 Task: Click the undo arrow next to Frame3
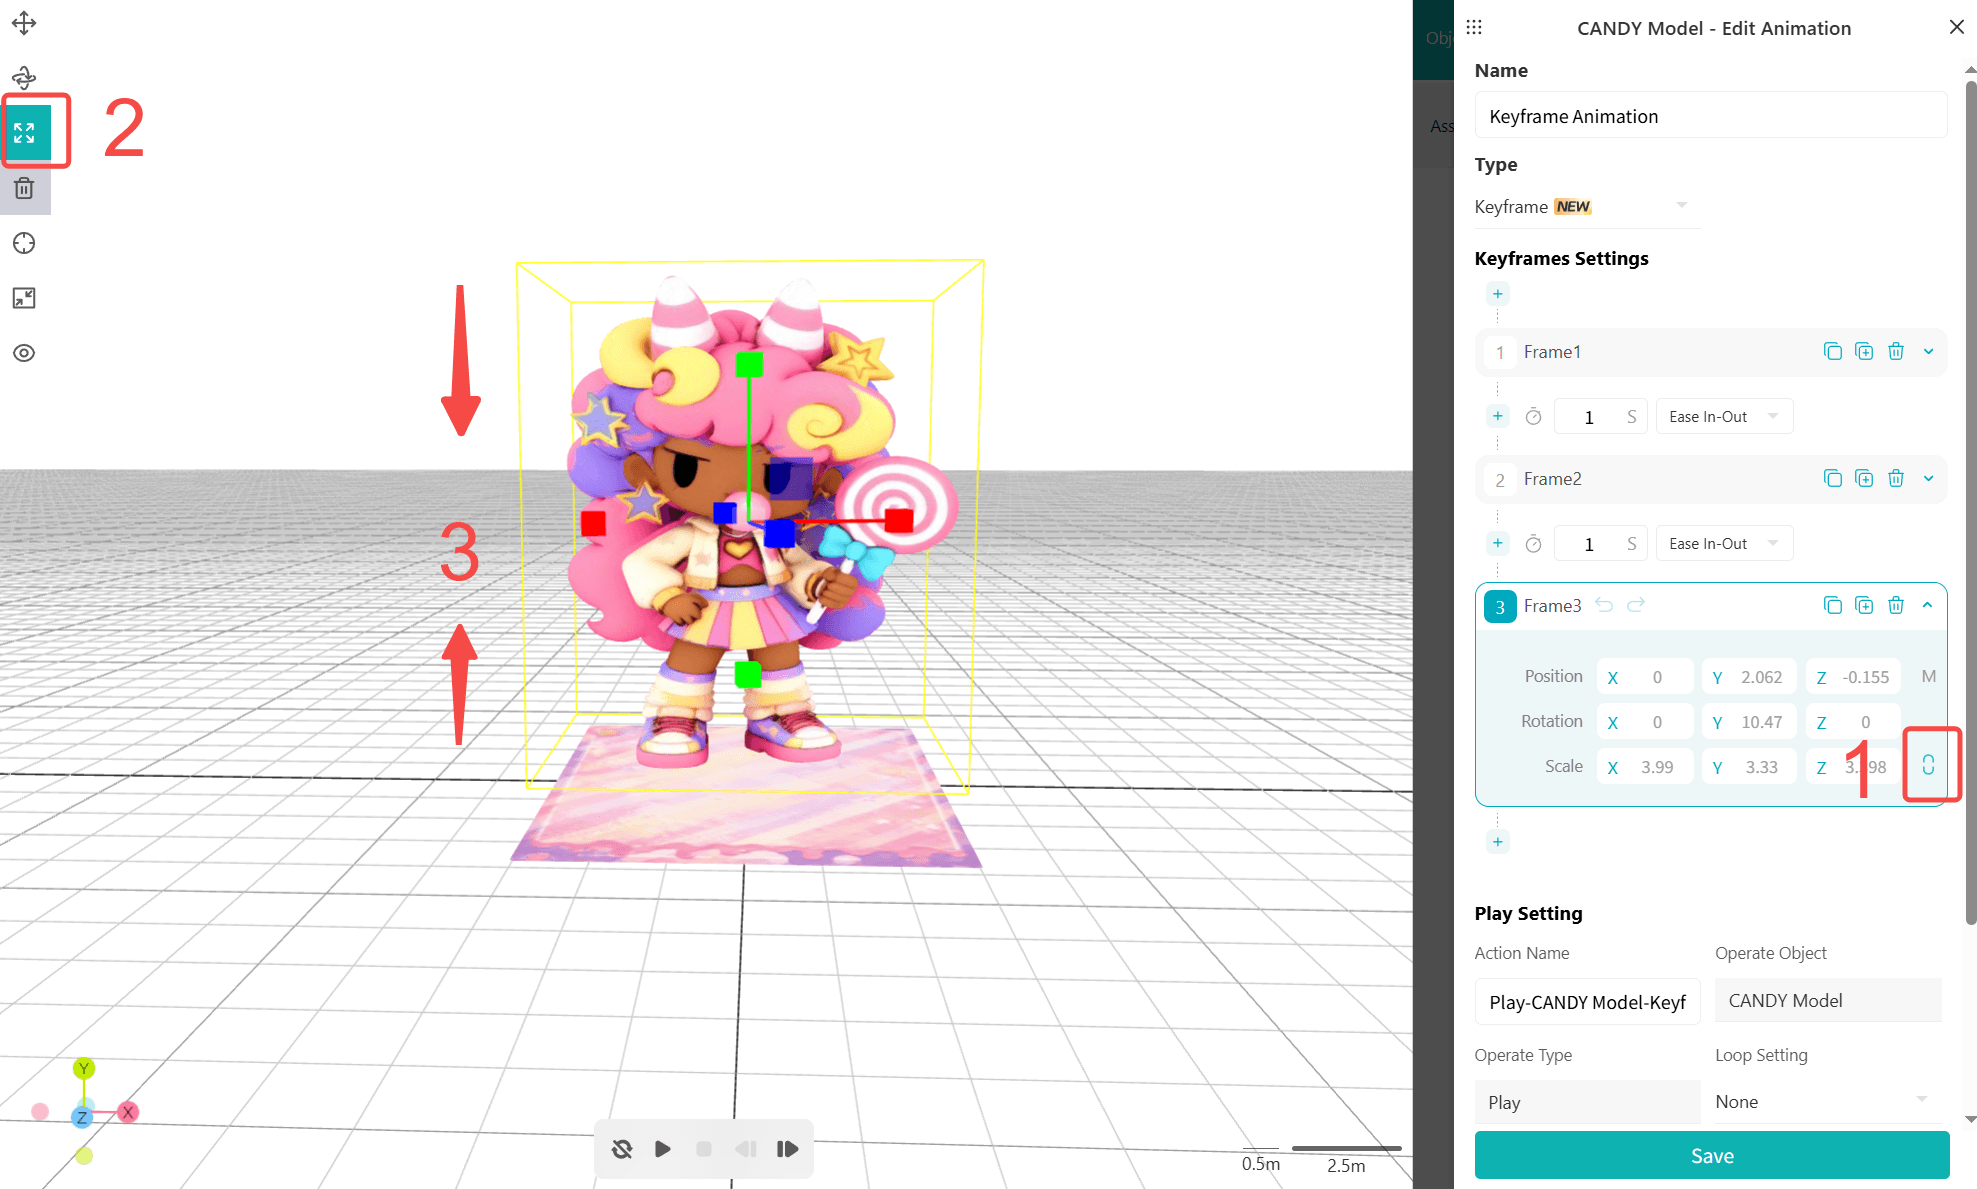point(1604,605)
